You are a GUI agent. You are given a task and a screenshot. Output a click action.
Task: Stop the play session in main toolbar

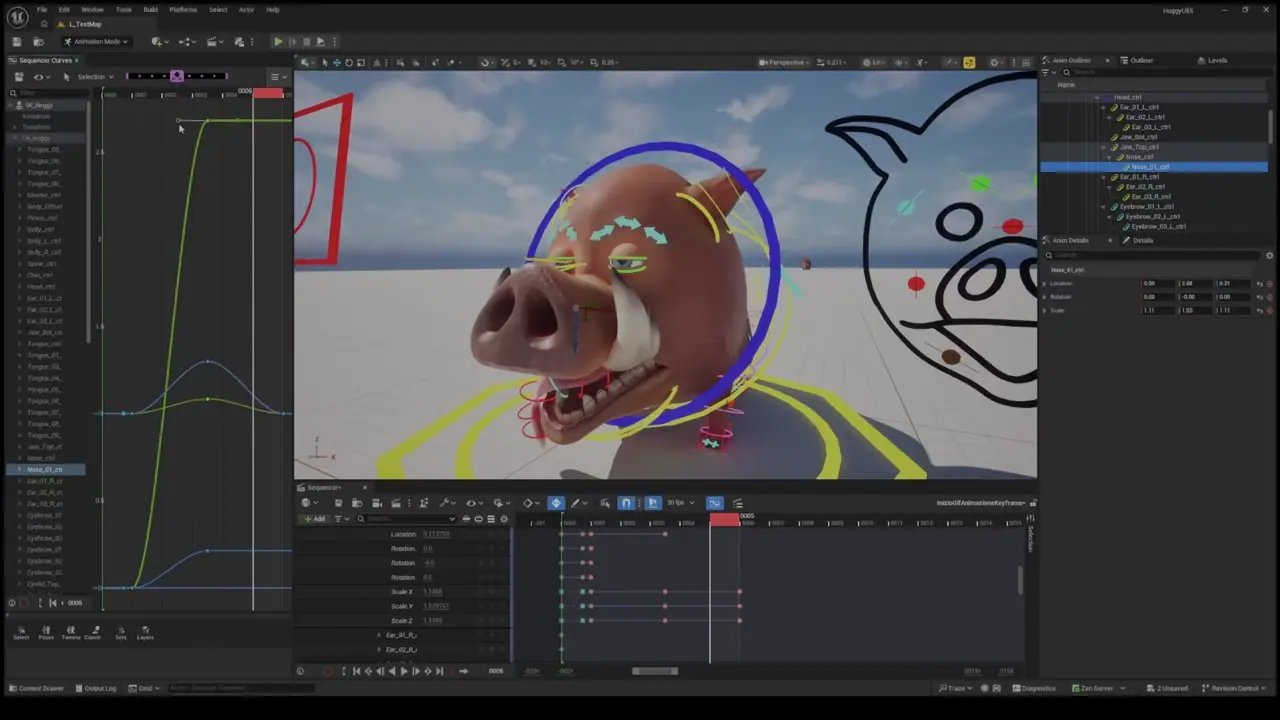click(306, 42)
